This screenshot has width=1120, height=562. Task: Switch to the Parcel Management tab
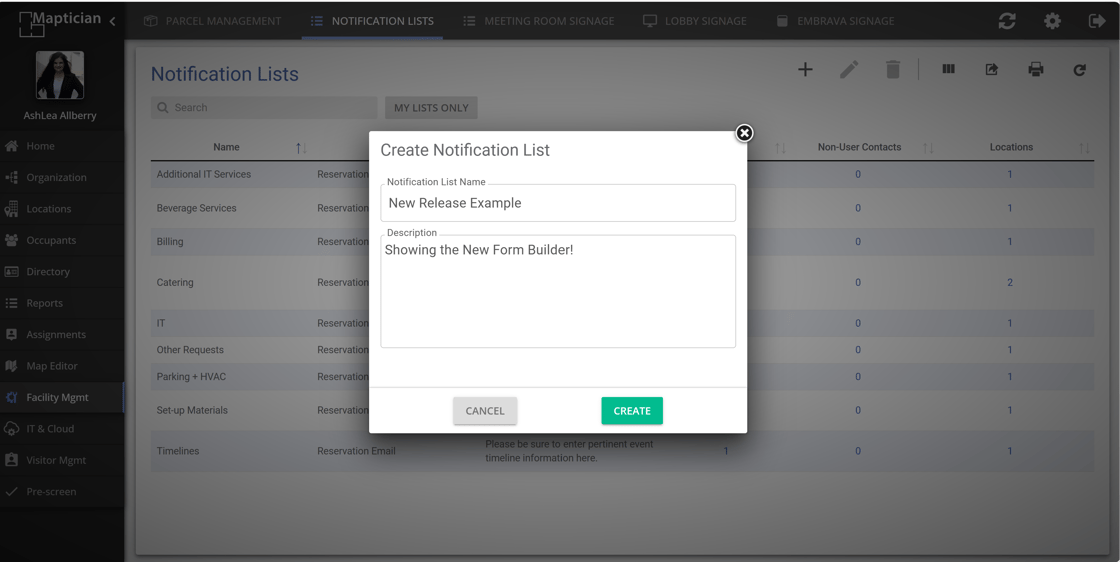coord(213,21)
